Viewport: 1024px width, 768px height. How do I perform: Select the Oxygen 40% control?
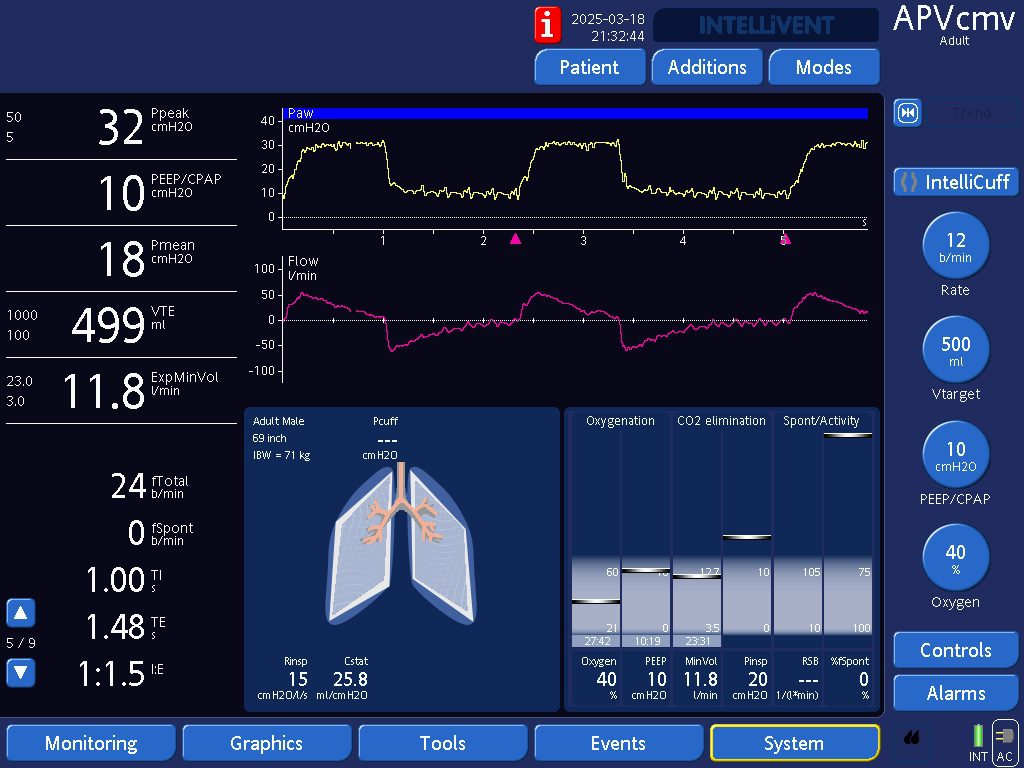[955, 558]
